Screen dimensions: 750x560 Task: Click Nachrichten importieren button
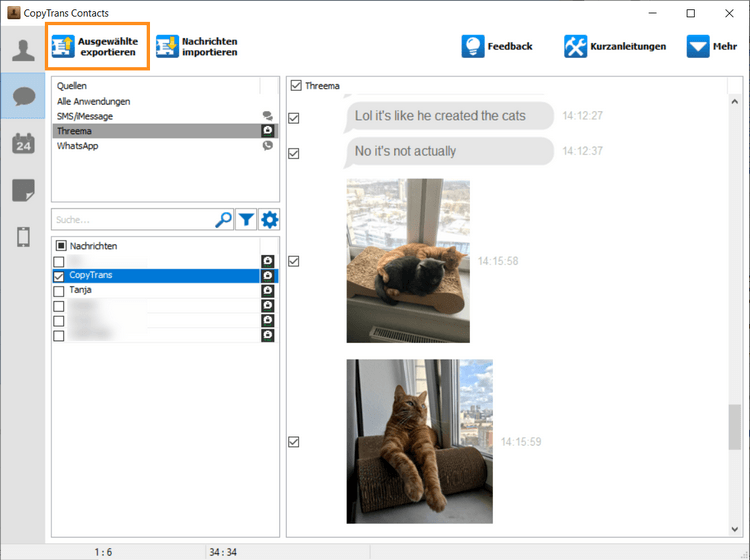point(197,46)
